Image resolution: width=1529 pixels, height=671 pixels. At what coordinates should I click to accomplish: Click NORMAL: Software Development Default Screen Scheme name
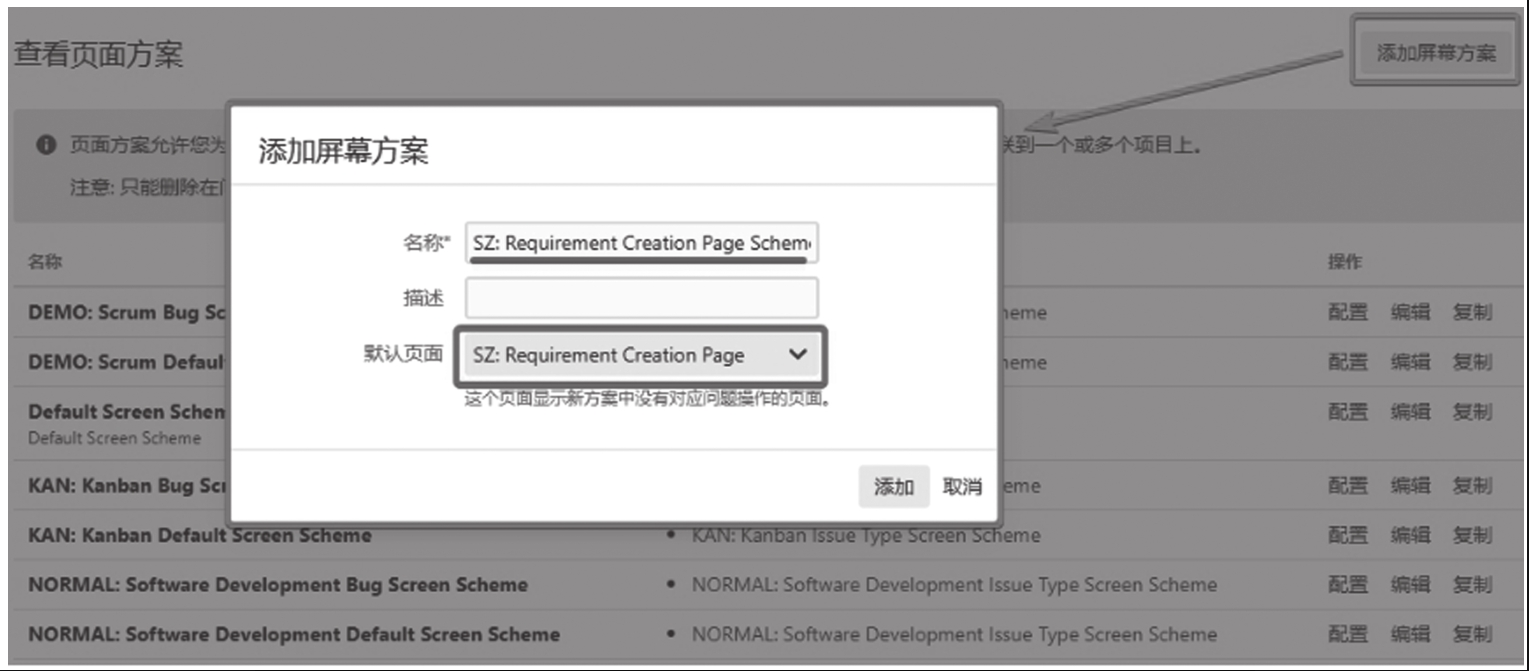(x=294, y=634)
